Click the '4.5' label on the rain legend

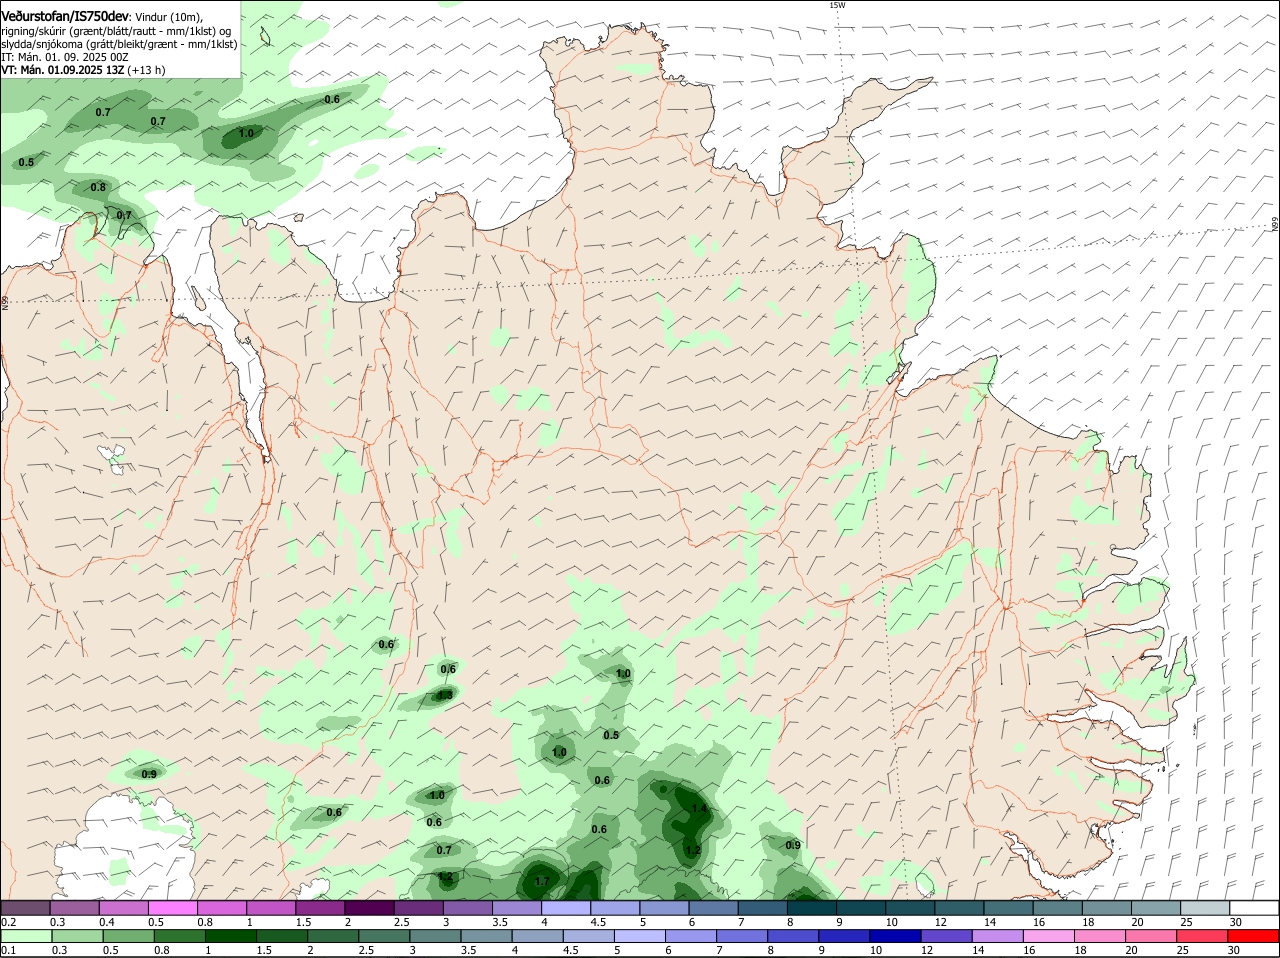click(571, 950)
